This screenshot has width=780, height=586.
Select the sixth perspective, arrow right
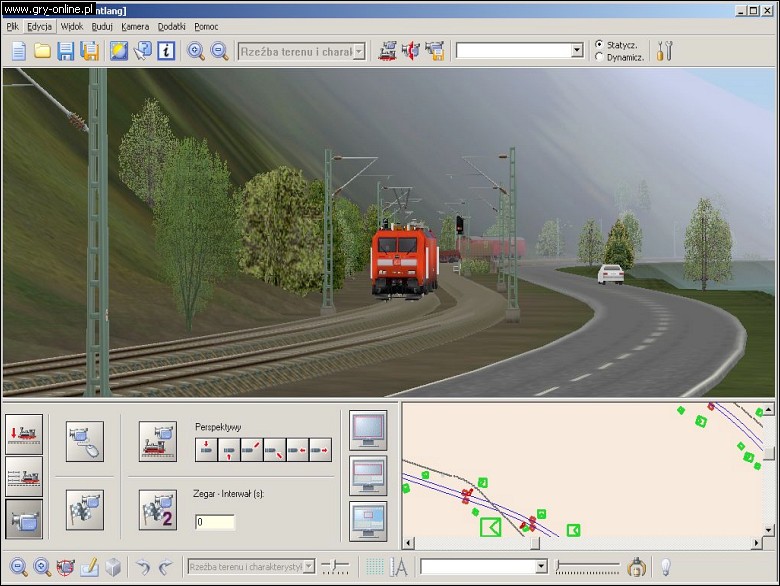tap(320, 450)
